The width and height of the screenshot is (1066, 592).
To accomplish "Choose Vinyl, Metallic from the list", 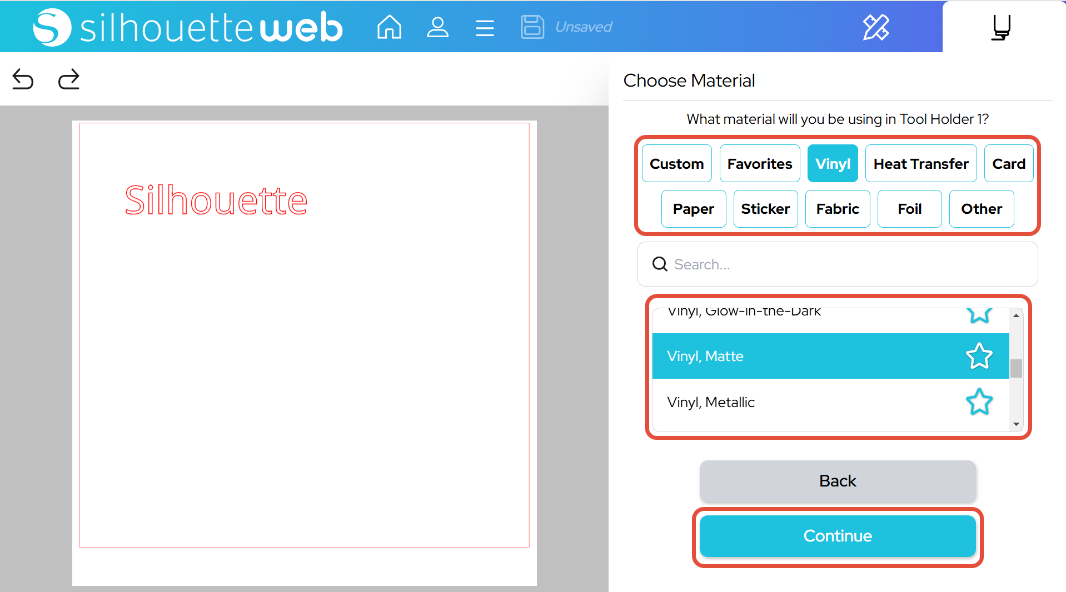I will [830, 402].
